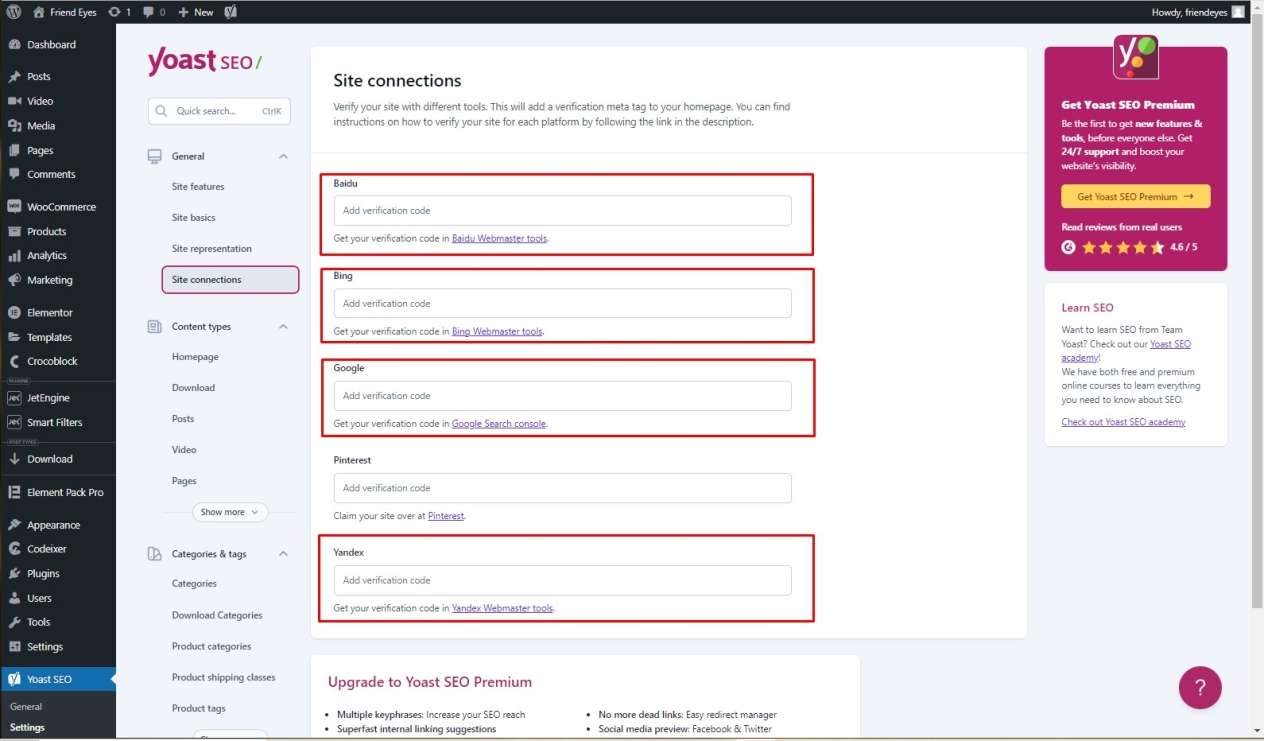The width and height of the screenshot is (1264, 741).
Task: Open Templates in admin sidebar
Action: [x=49, y=337]
